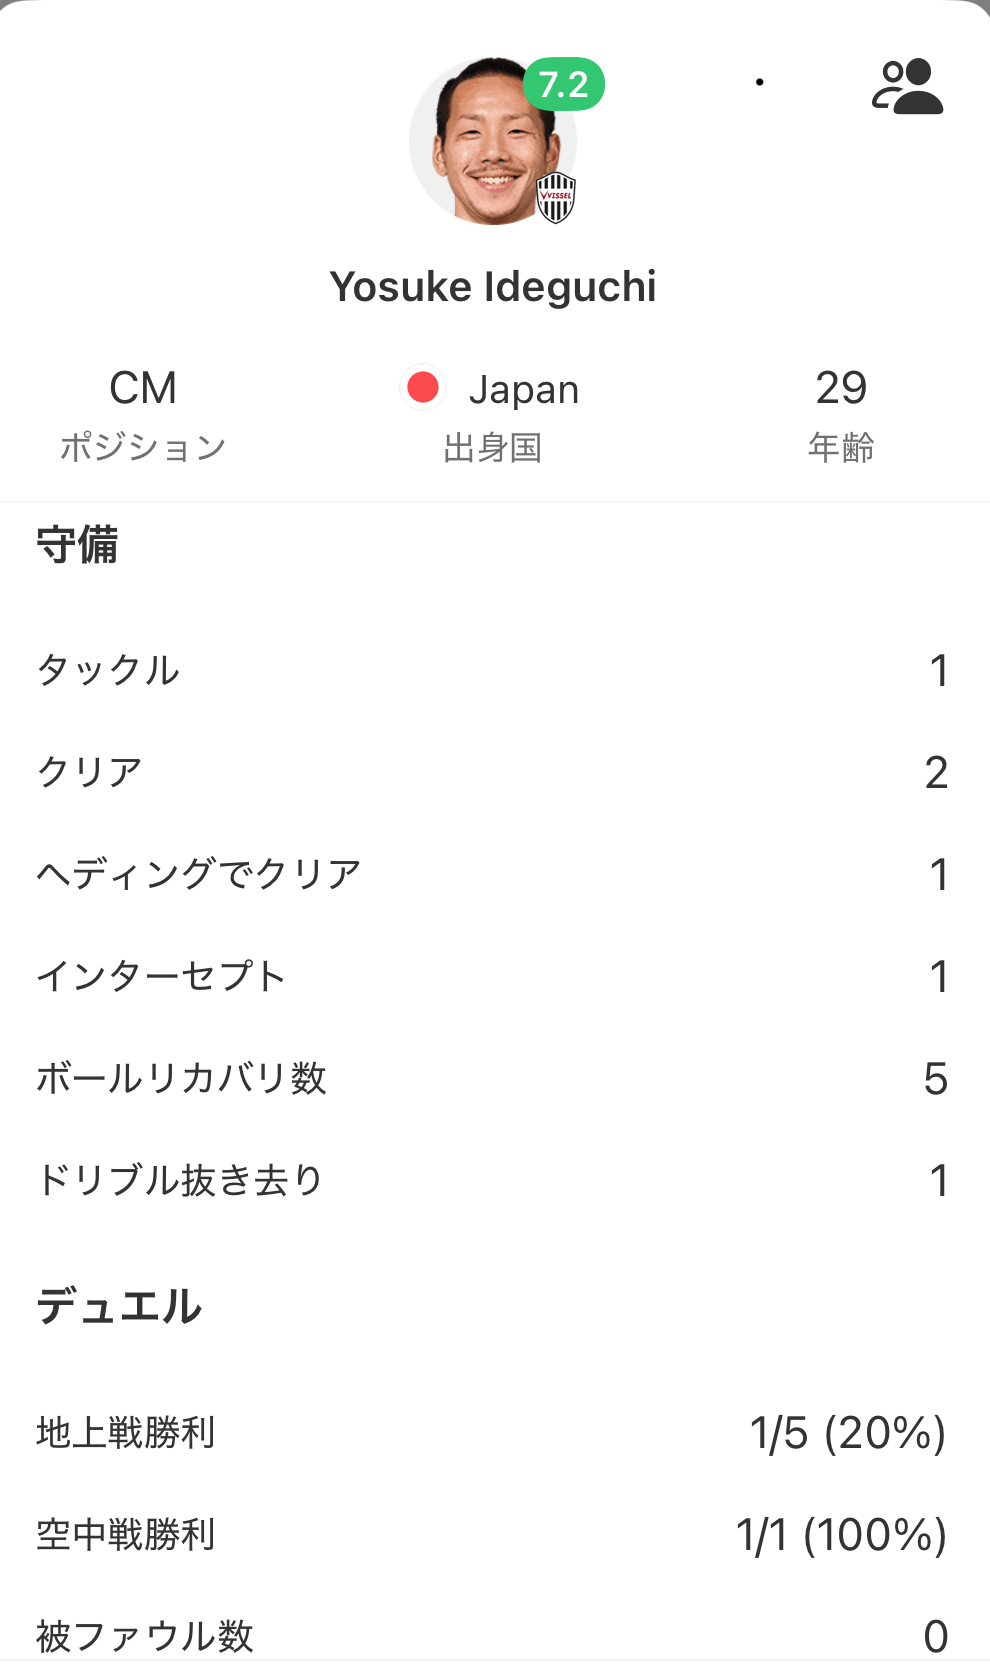Select the CM position label
The width and height of the screenshot is (990, 1676).
click(143, 388)
